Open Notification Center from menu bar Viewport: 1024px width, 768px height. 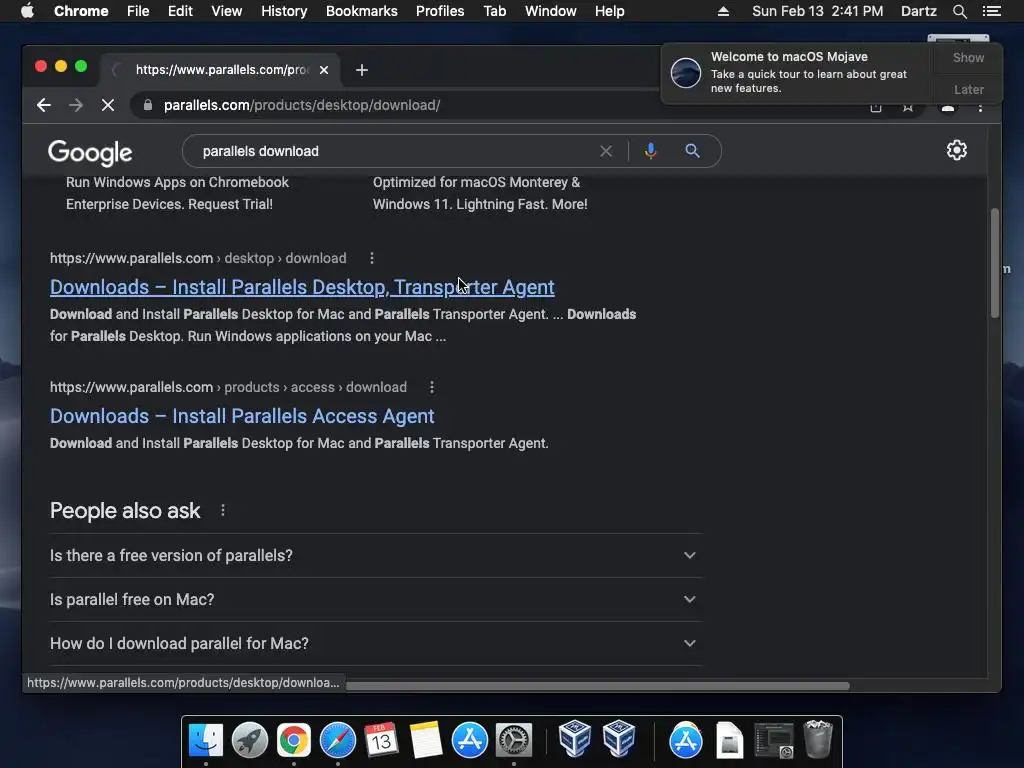tap(992, 11)
